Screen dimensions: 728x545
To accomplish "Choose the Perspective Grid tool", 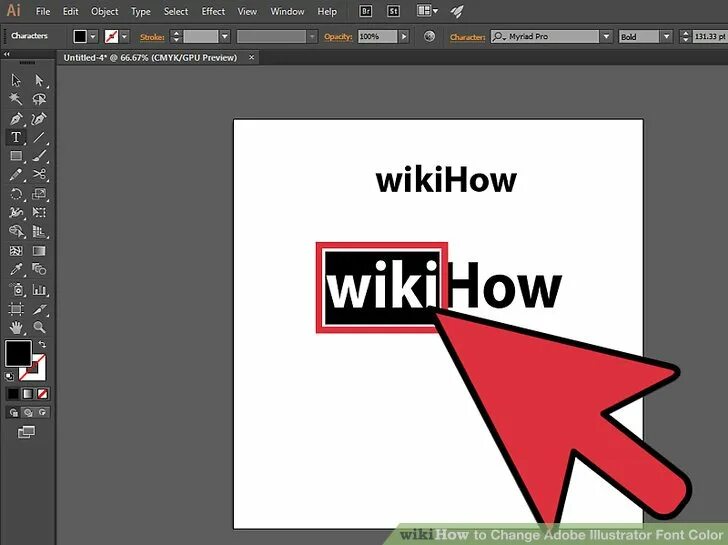I will pos(39,231).
